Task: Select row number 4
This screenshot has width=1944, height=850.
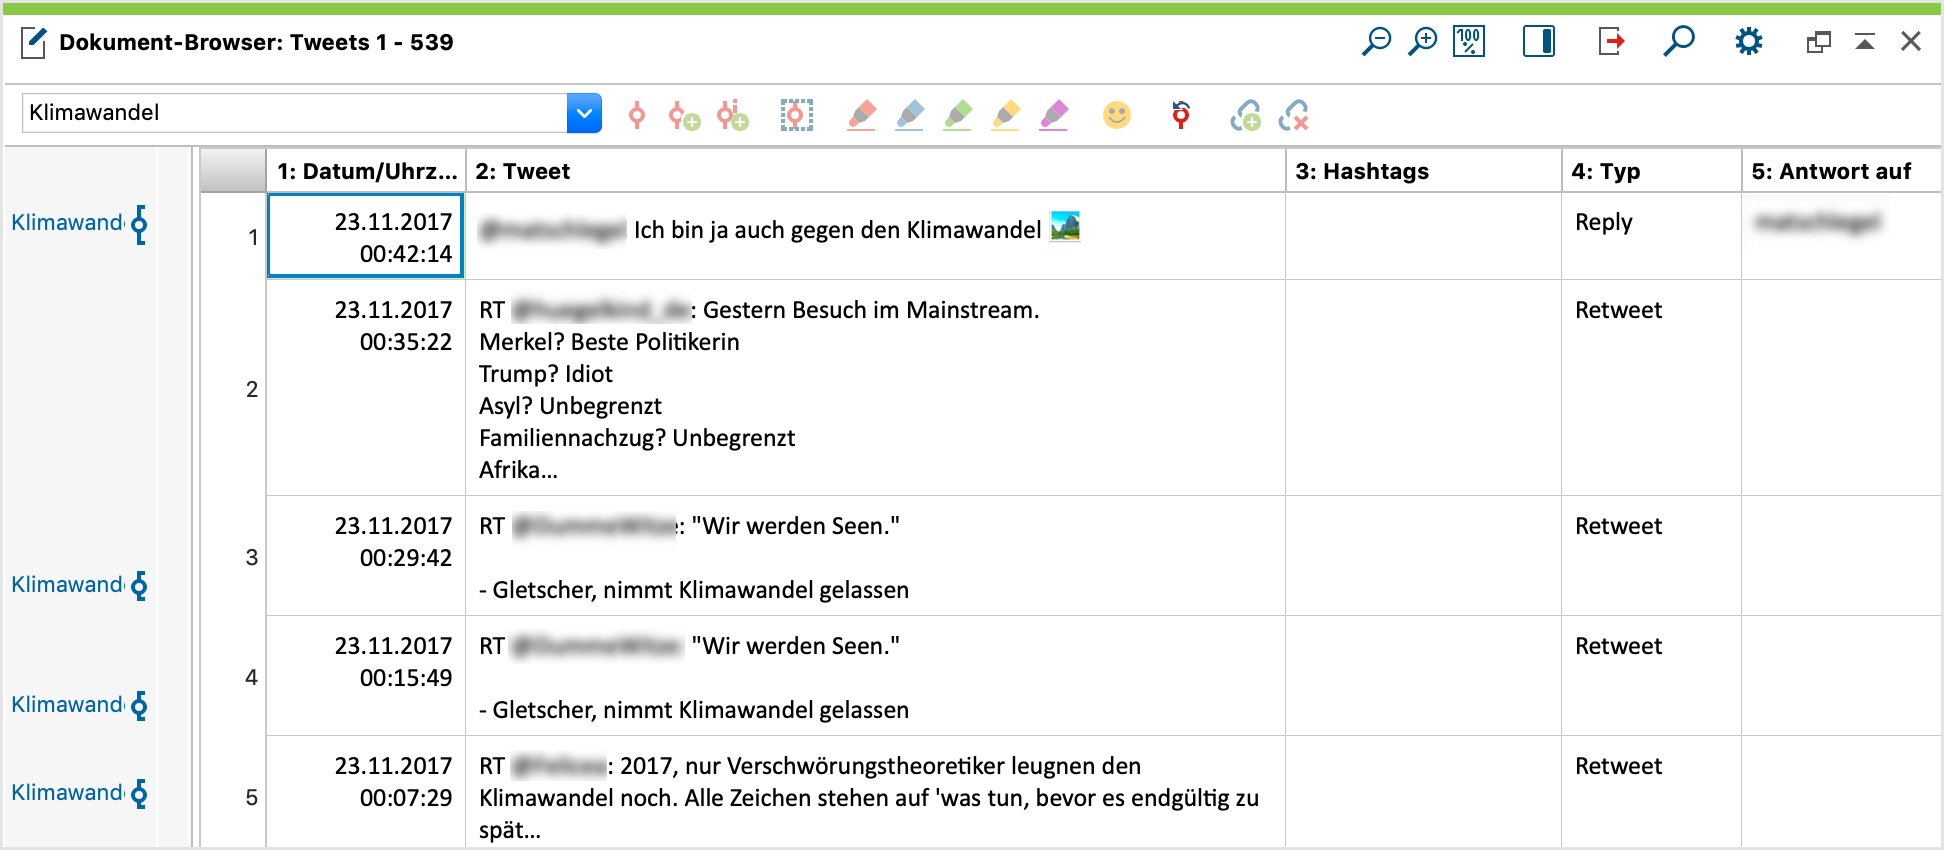Action: click(x=233, y=677)
